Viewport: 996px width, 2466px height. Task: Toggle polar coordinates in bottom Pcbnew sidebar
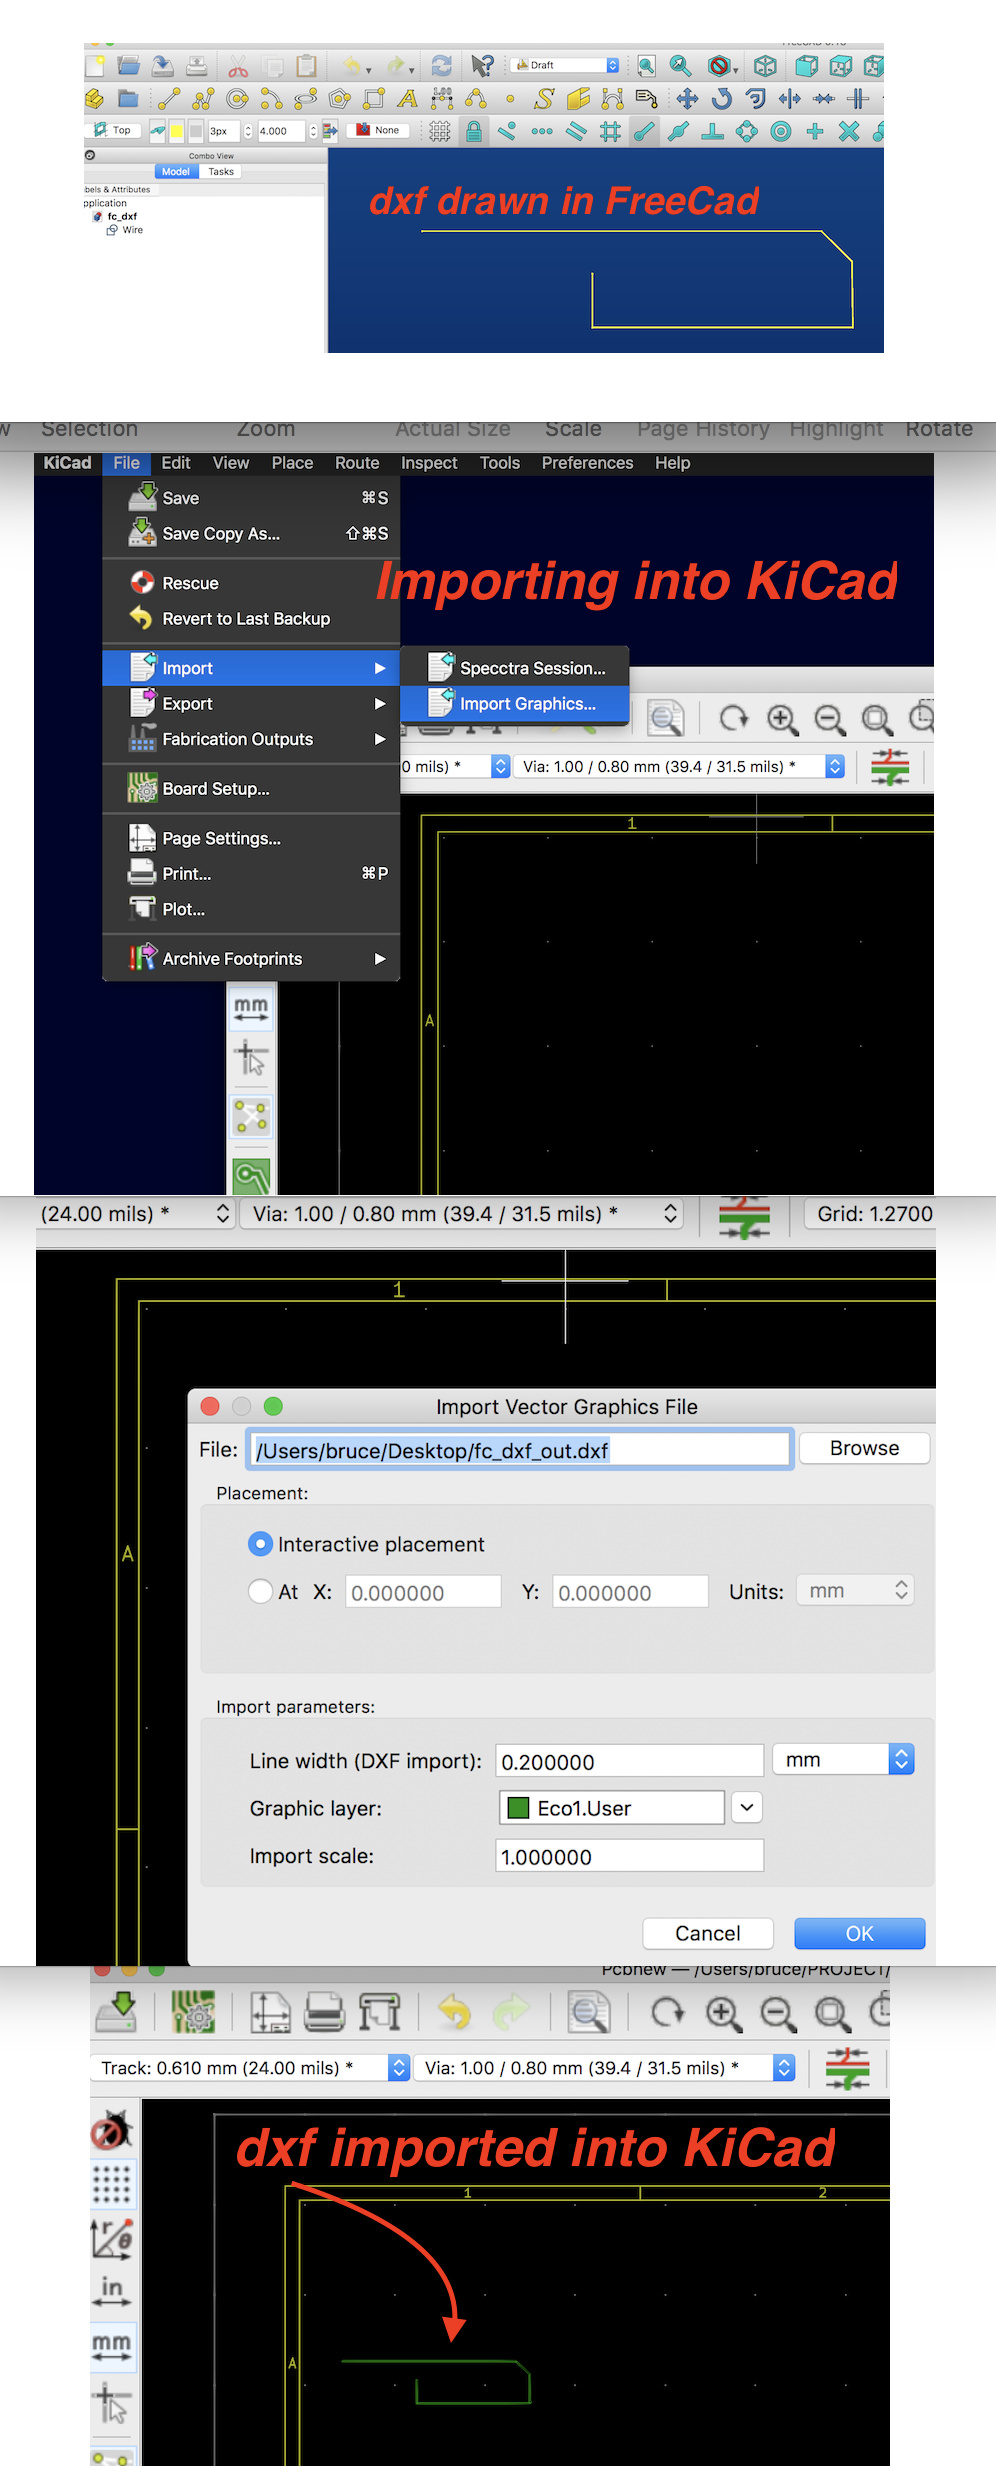[x=112, y=2238]
